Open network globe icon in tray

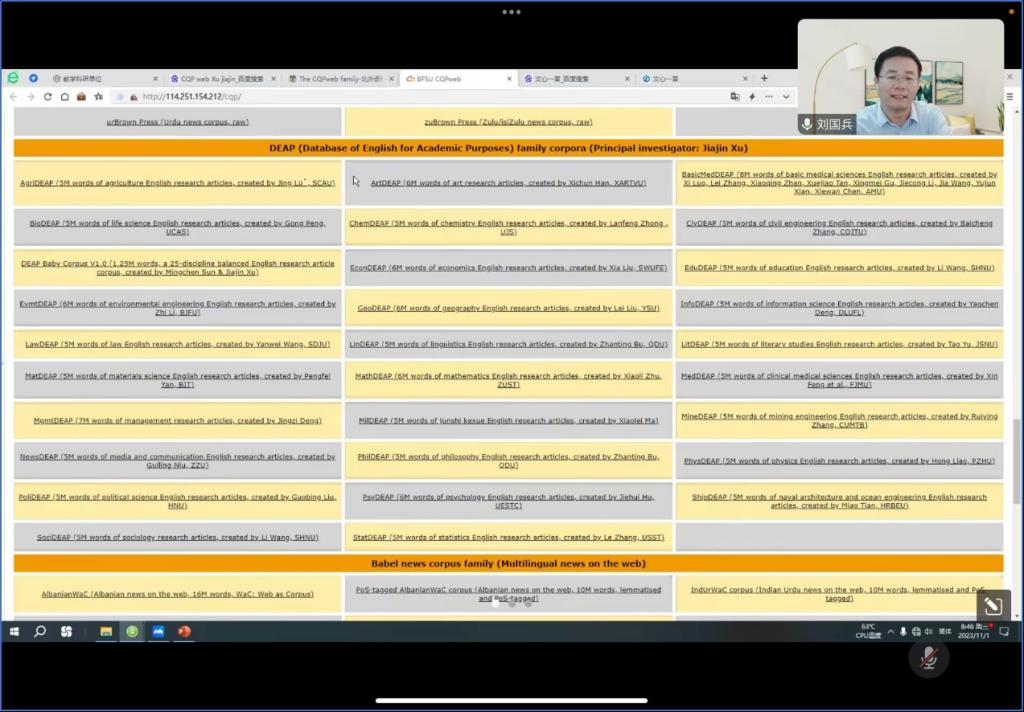pyautogui.click(x=916, y=632)
